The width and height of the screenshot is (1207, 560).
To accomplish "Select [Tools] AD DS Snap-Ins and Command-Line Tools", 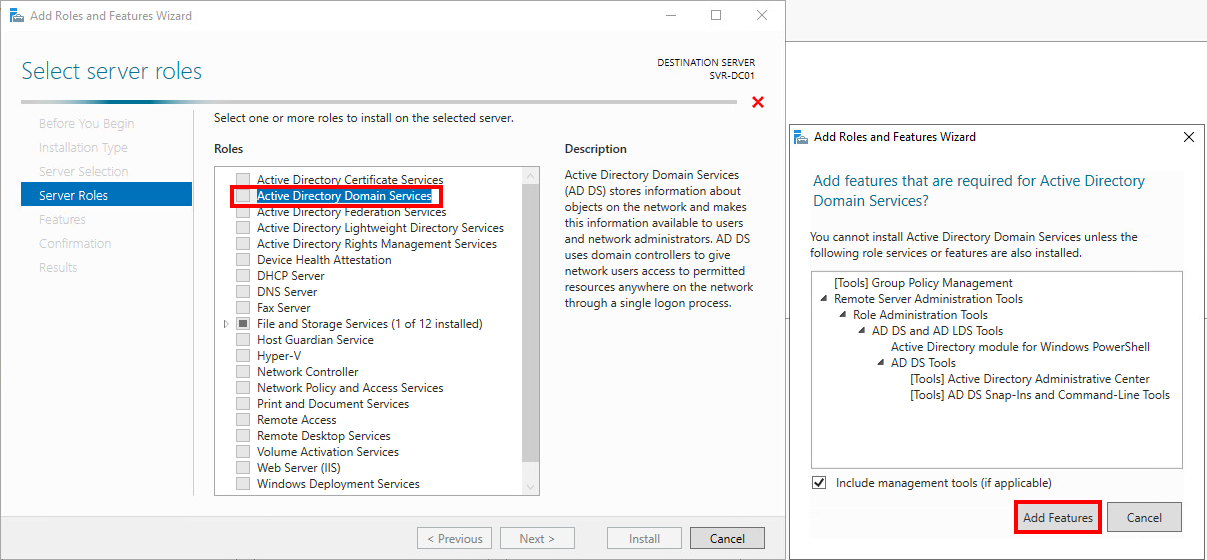I will pyautogui.click(x=1040, y=395).
